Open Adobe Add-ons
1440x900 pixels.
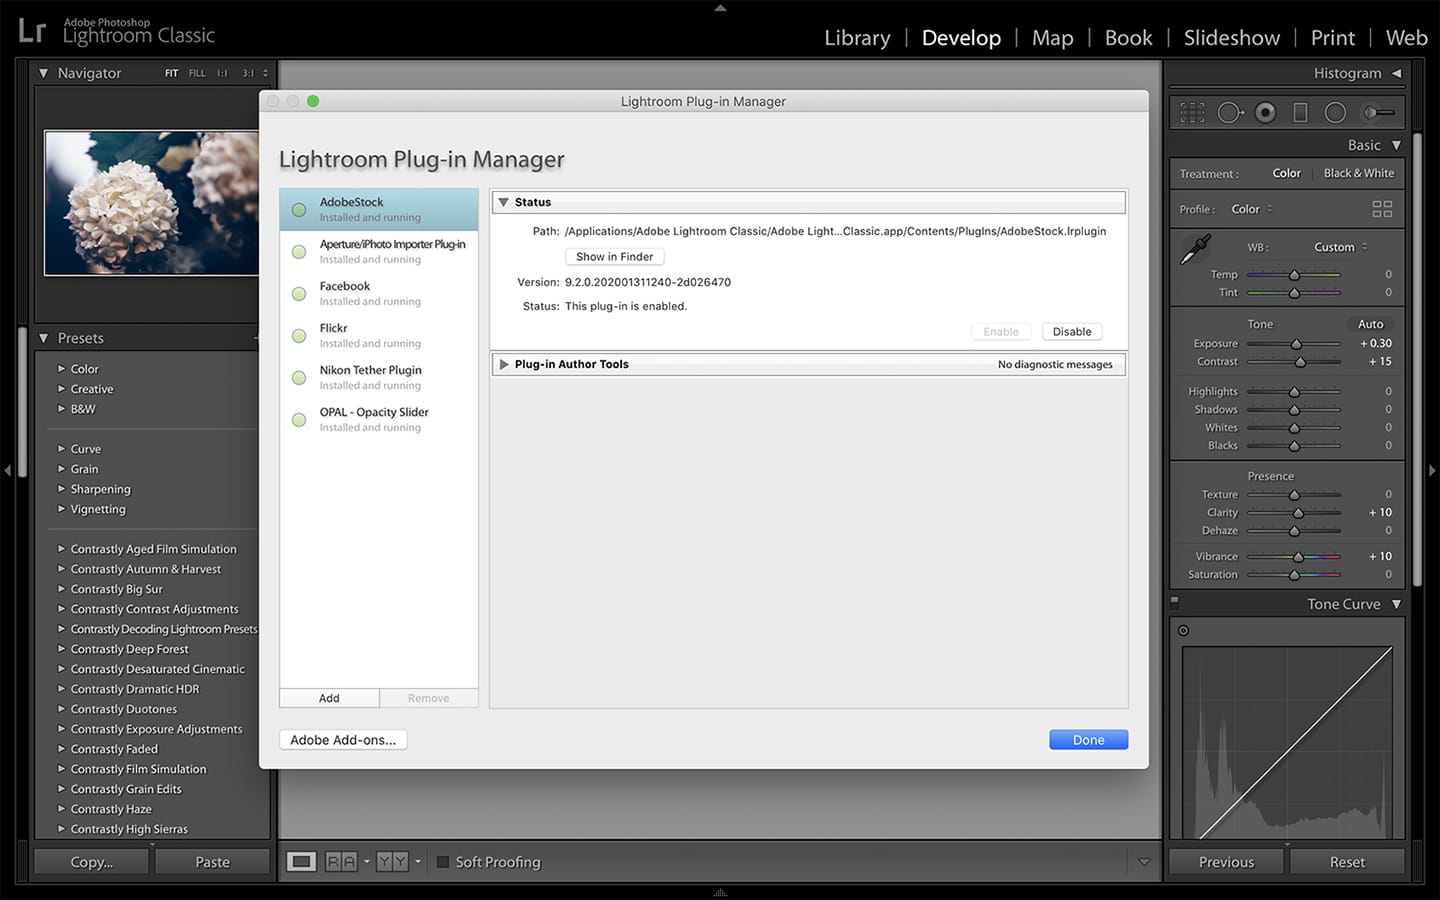[x=343, y=740]
